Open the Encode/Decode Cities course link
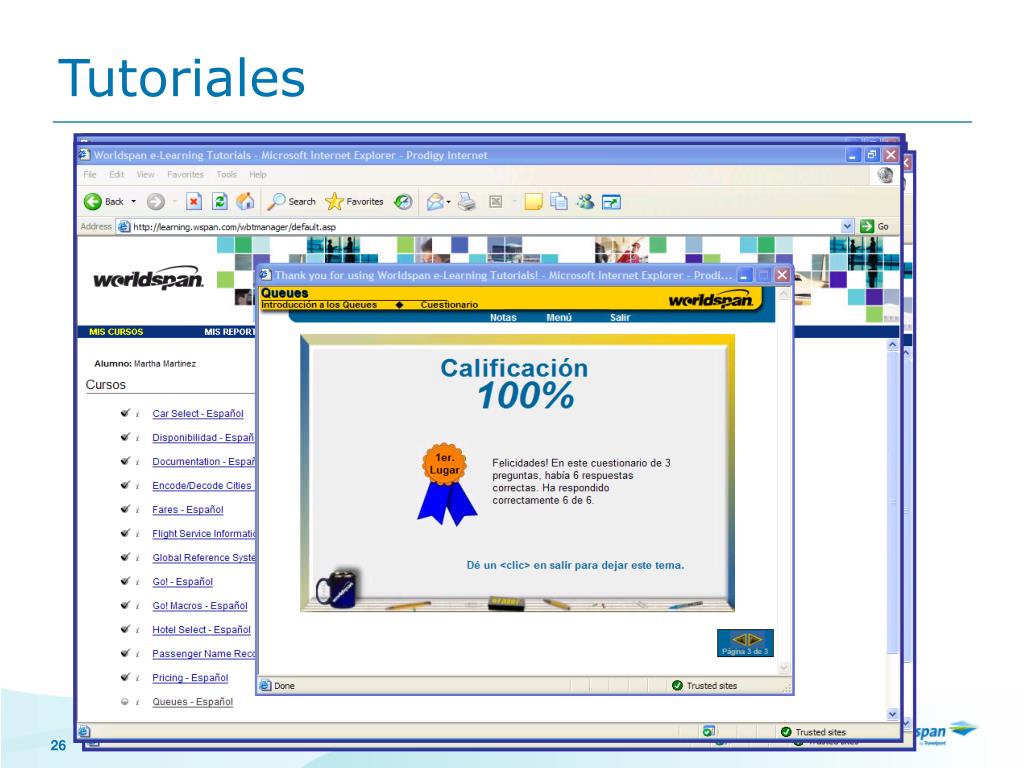Image resolution: width=1024 pixels, height=768 pixels. coord(203,486)
